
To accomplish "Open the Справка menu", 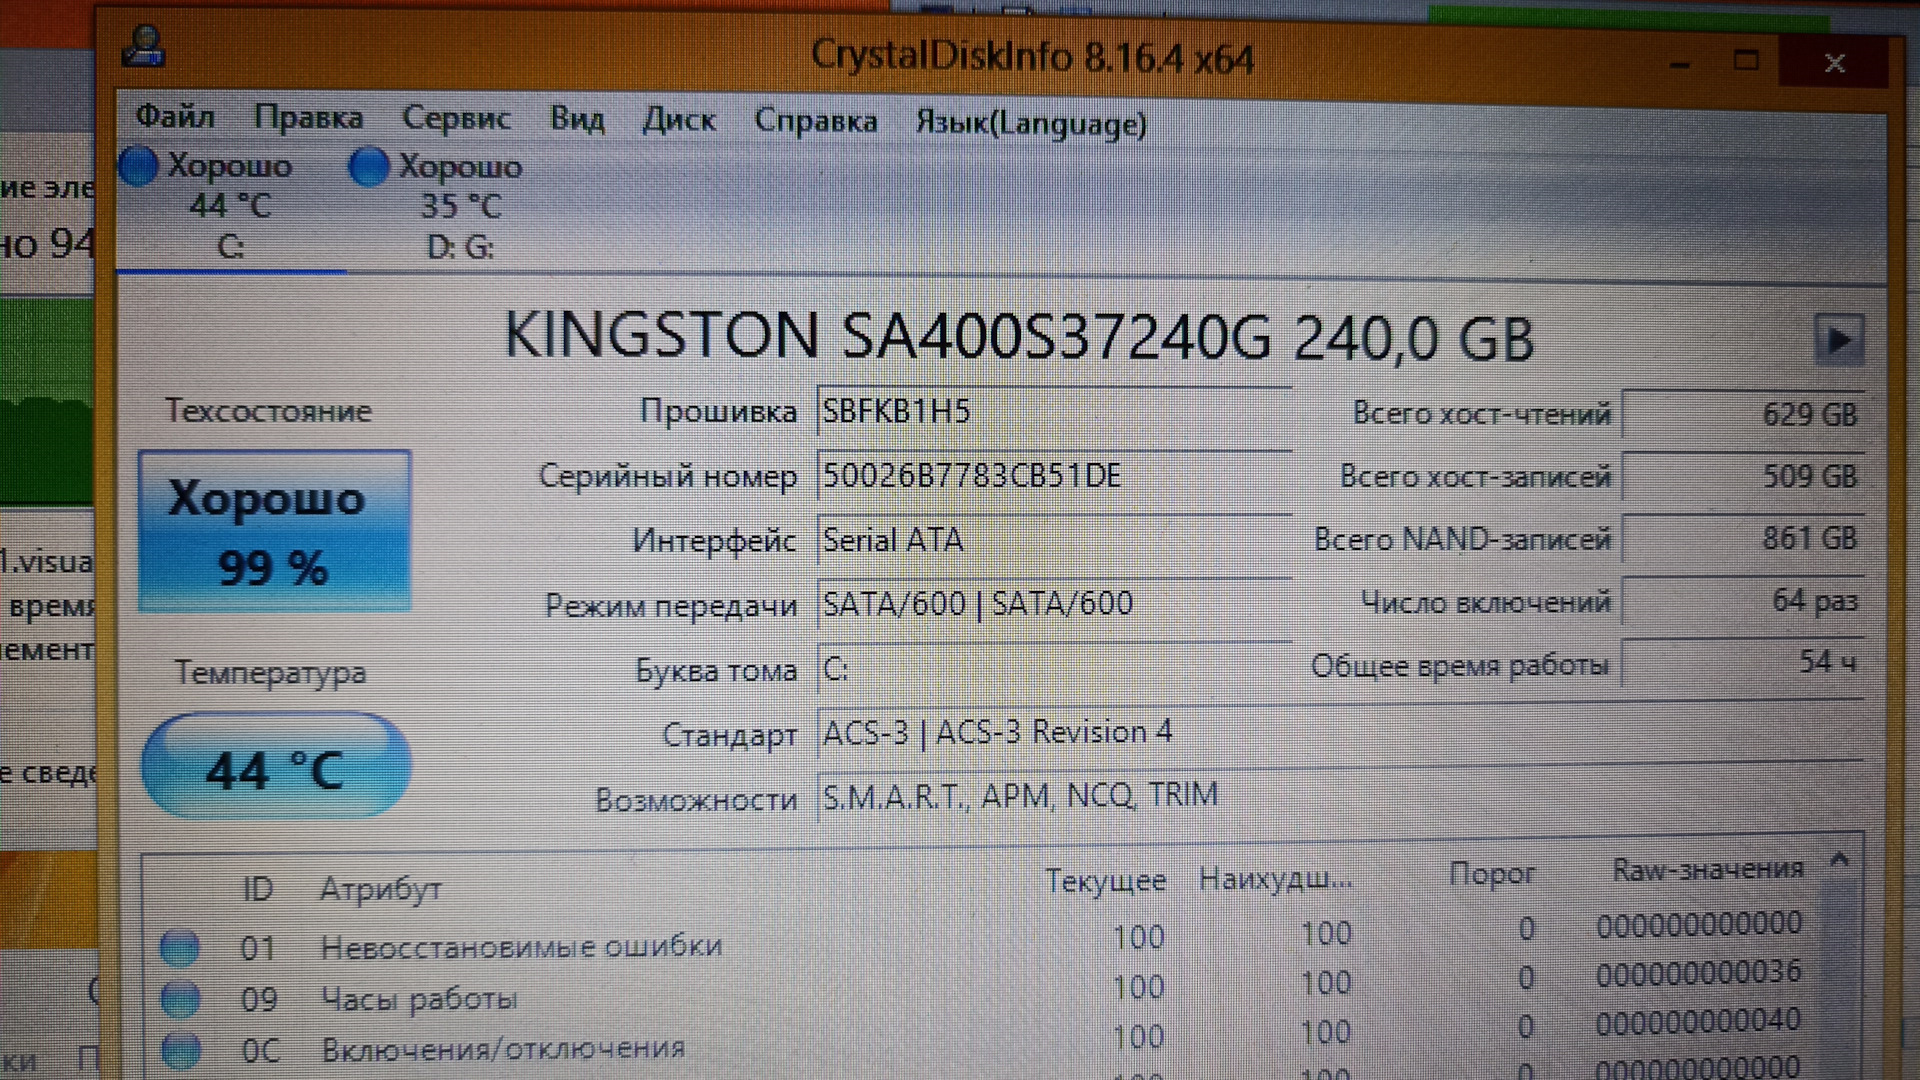I will (816, 121).
